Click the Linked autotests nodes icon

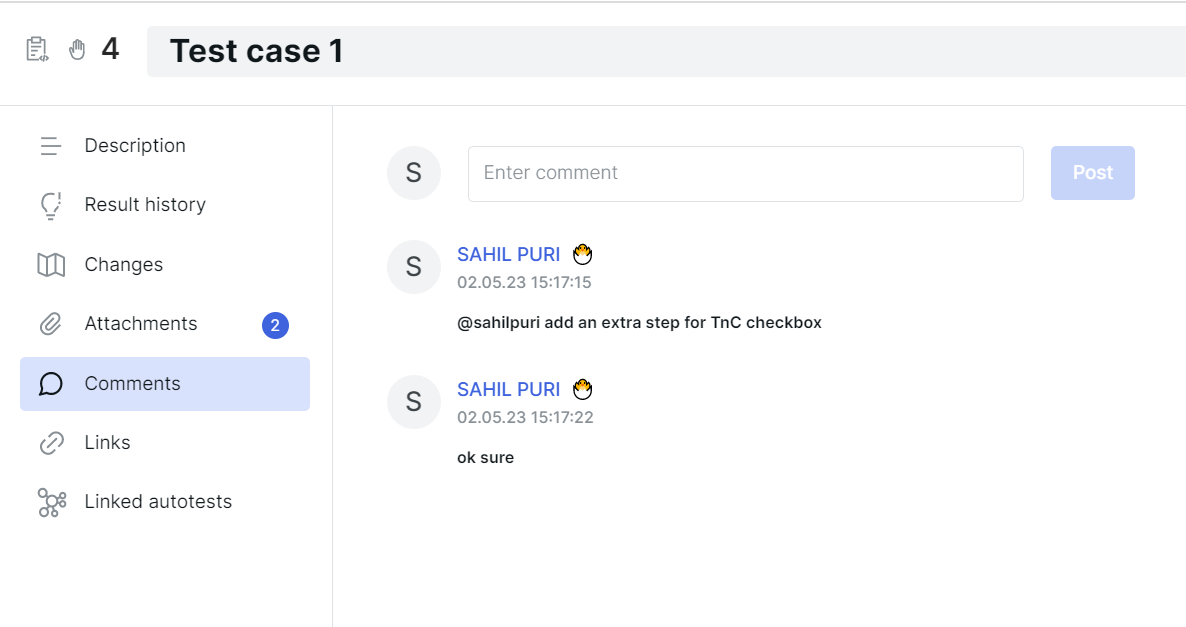tap(51, 502)
